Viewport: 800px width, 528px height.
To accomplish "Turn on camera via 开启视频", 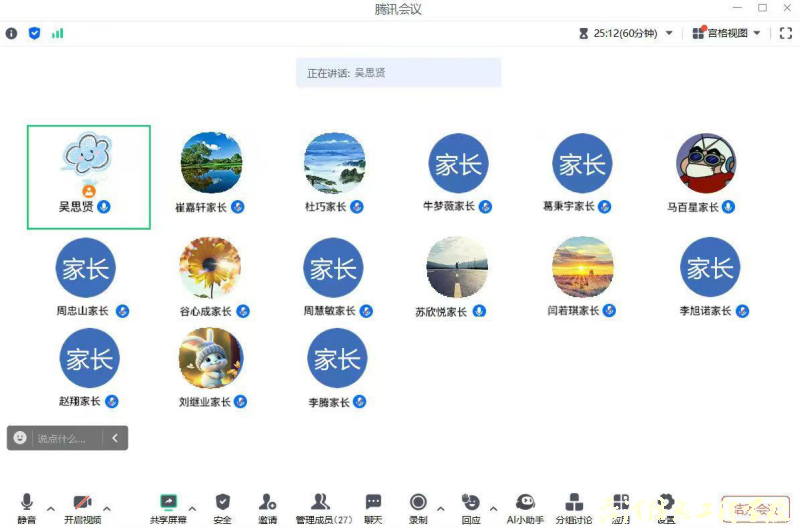I will coord(82,508).
